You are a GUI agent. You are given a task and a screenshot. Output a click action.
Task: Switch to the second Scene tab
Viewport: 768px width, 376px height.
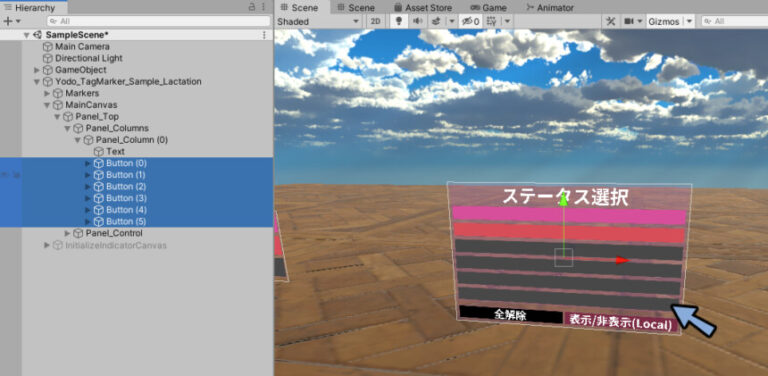click(x=357, y=7)
